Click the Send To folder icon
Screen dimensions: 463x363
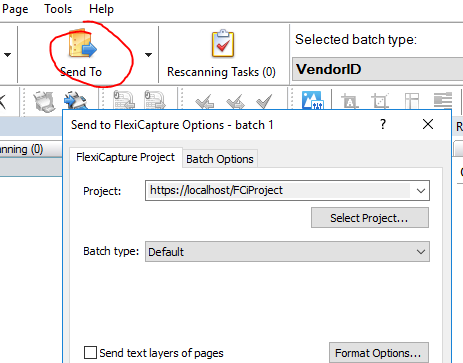pos(82,45)
